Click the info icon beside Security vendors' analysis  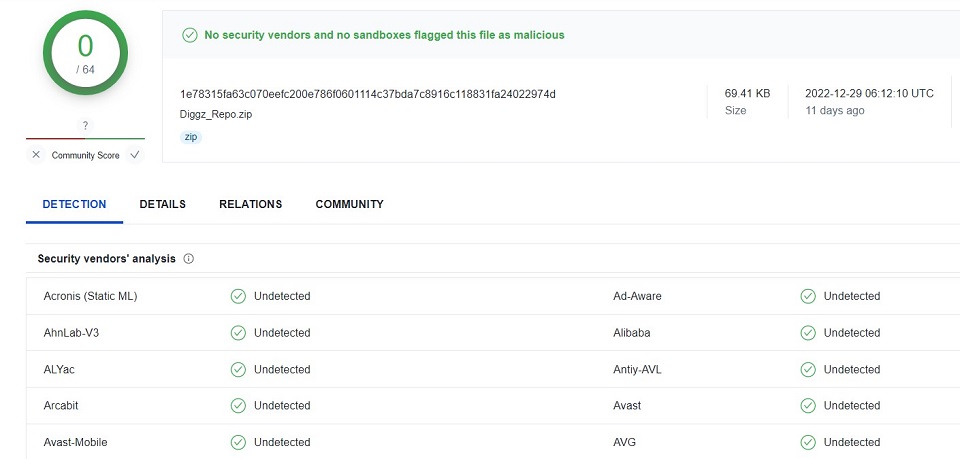[x=189, y=259]
